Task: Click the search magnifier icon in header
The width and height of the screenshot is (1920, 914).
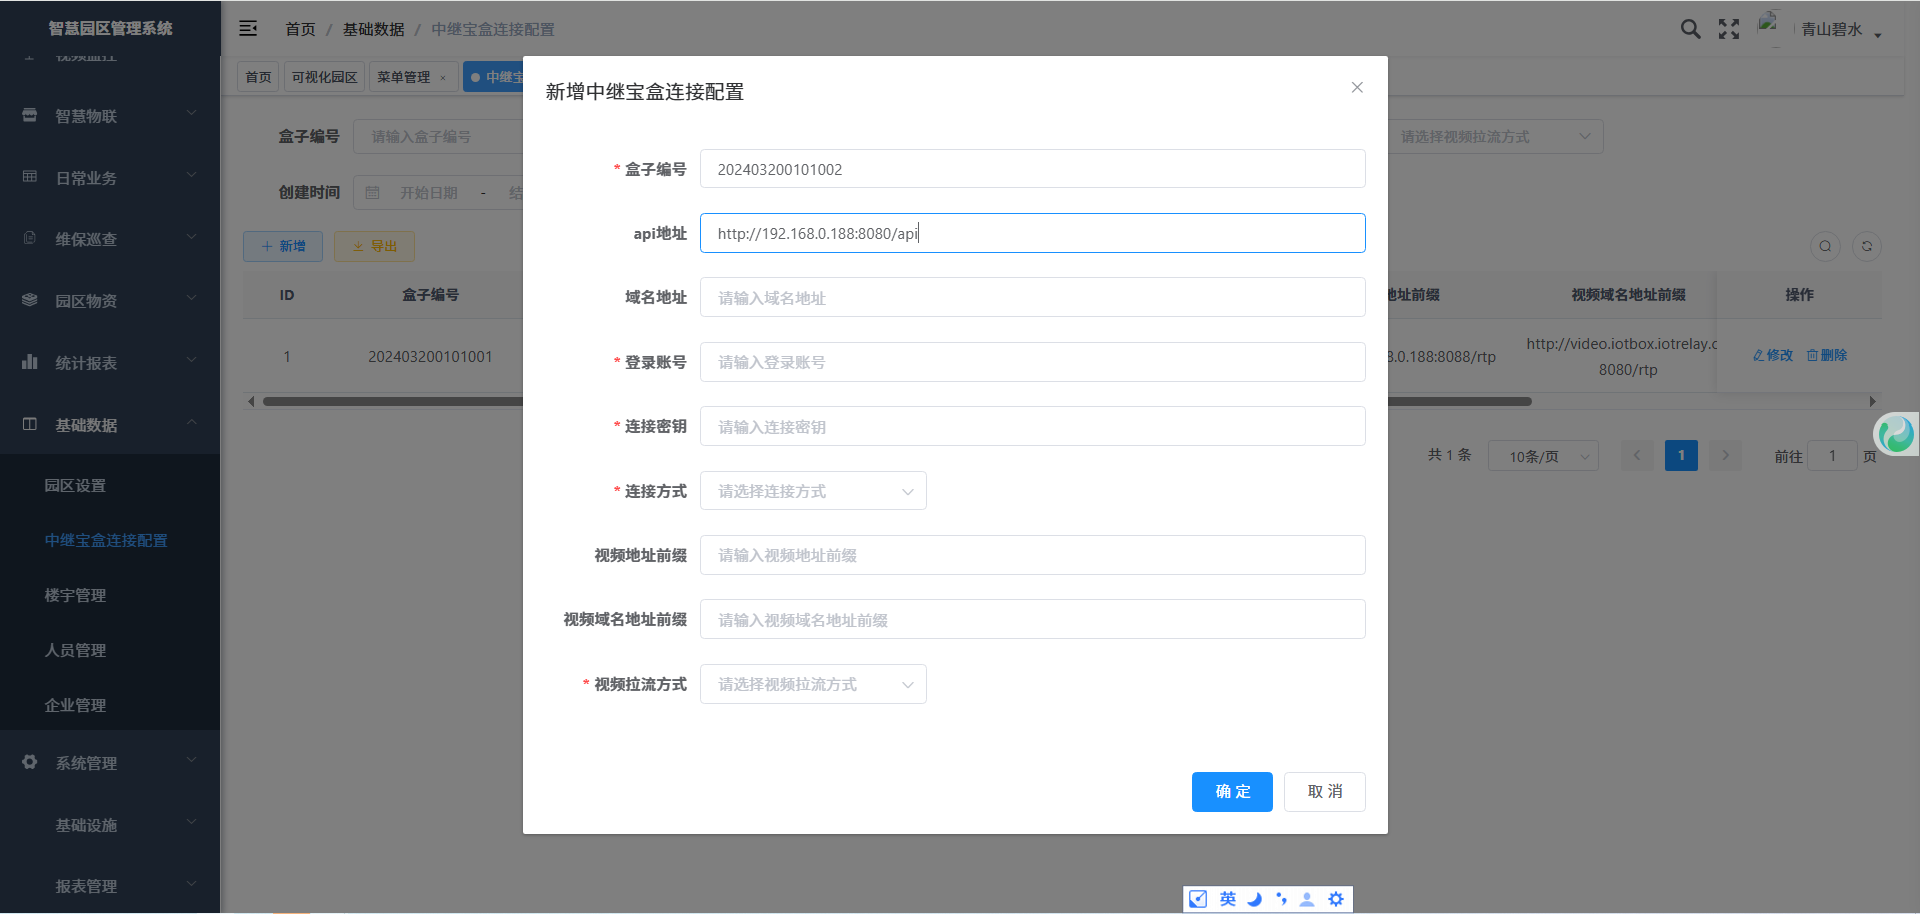Action: pyautogui.click(x=1690, y=29)
